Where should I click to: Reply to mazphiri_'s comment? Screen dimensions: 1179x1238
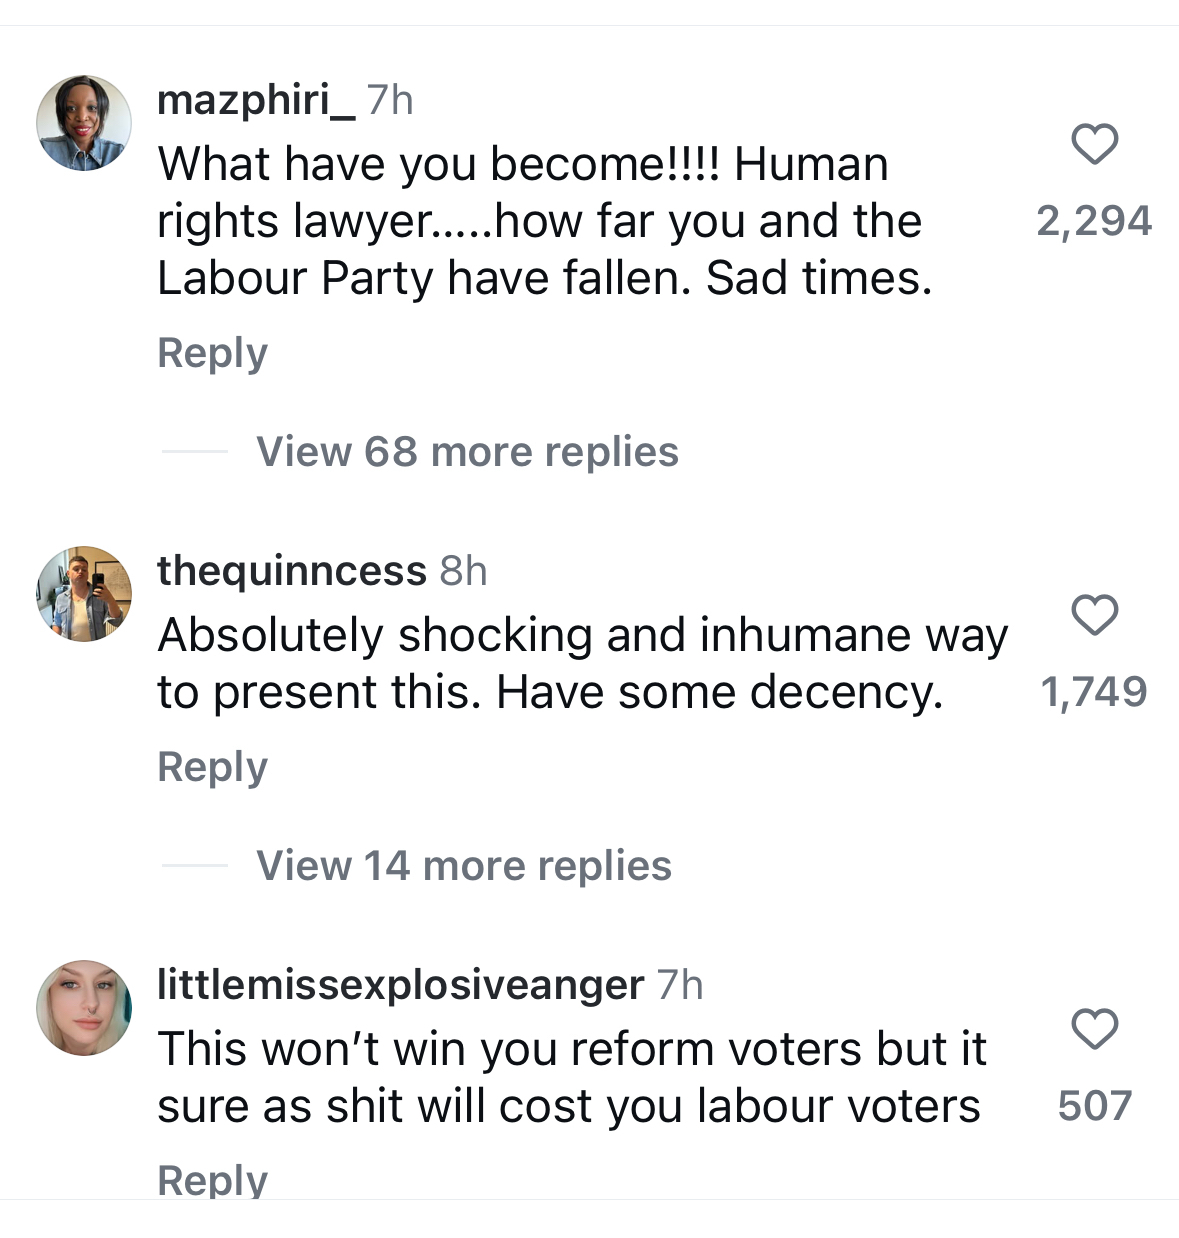click(x=212, y=353)
